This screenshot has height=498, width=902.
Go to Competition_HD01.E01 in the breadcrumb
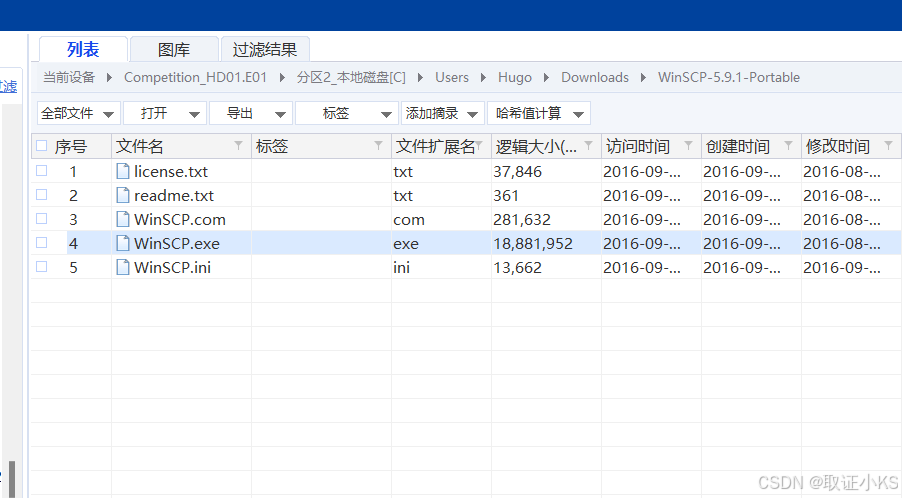click(196, 78)
